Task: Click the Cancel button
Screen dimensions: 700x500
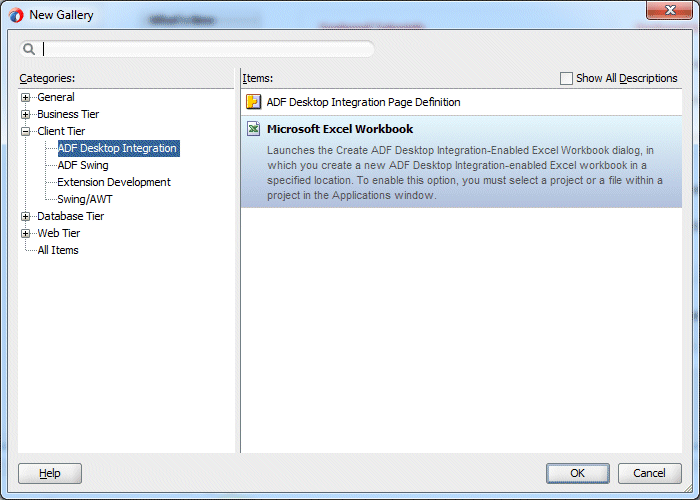Action: pyautogui.click(x=650, y=473)
